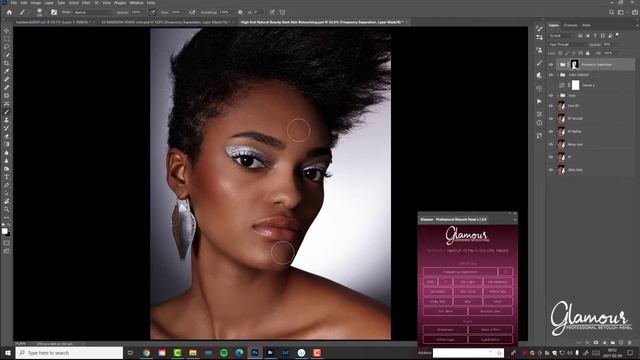
Task: Open the Smoothing value dropdown
Action: [227, 12]
